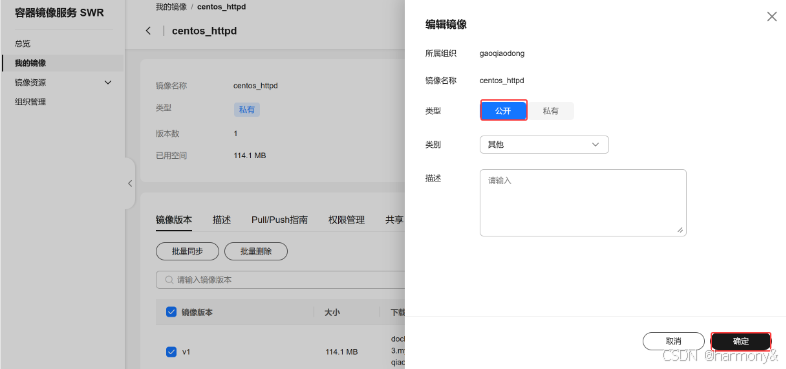Switch to the 镜像版本 tab
The width and height of the screenshot is (786, 369).
pos(174,220)
